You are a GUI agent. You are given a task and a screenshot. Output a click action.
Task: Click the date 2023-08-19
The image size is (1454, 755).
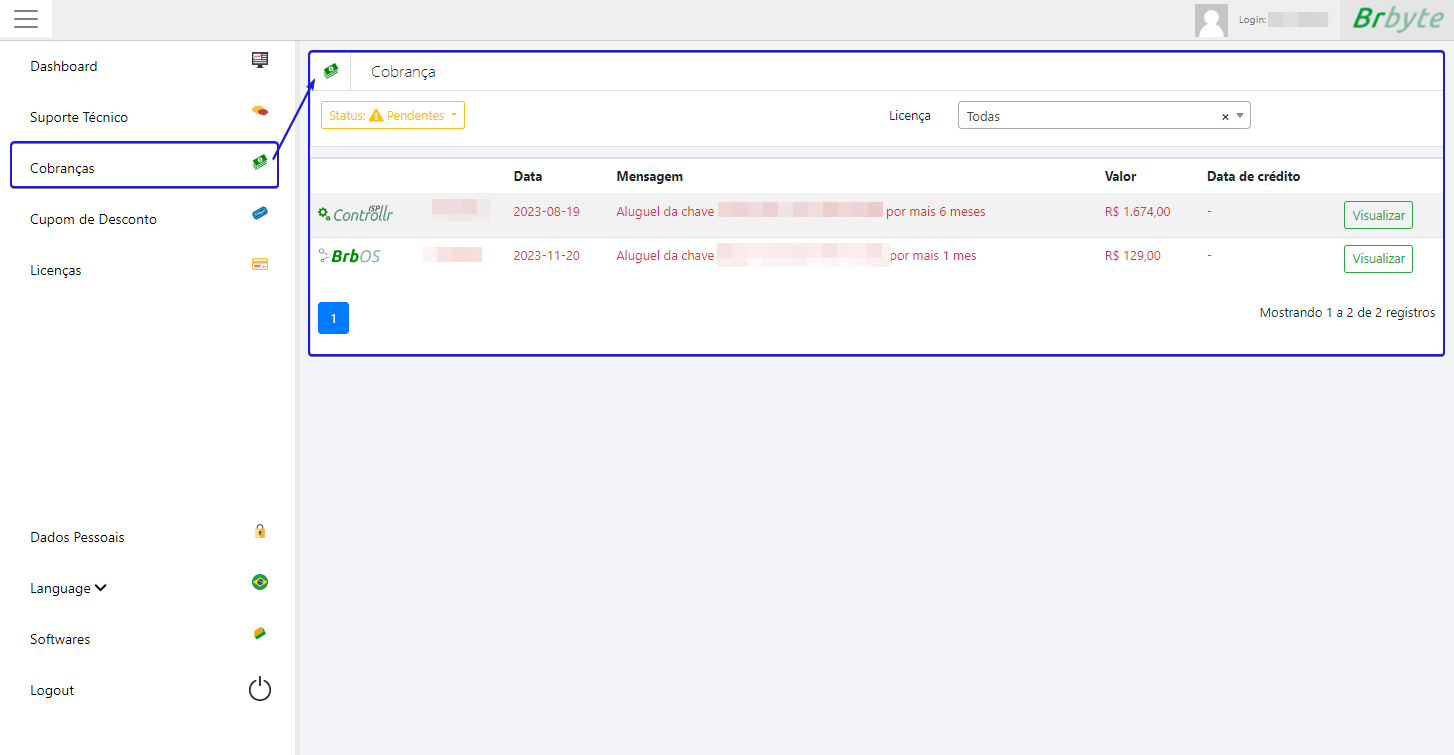tap(546, 212)
